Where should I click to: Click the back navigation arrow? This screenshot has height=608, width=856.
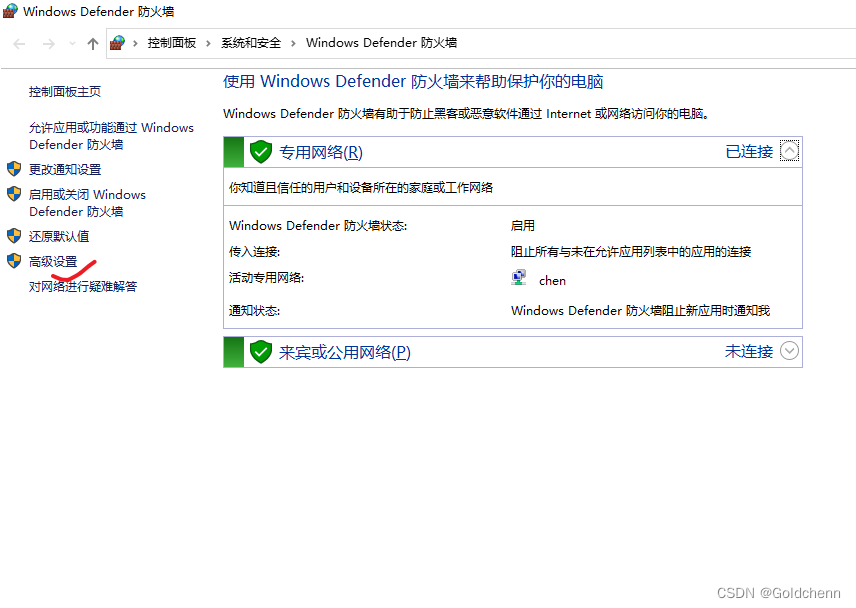[18, 43]
